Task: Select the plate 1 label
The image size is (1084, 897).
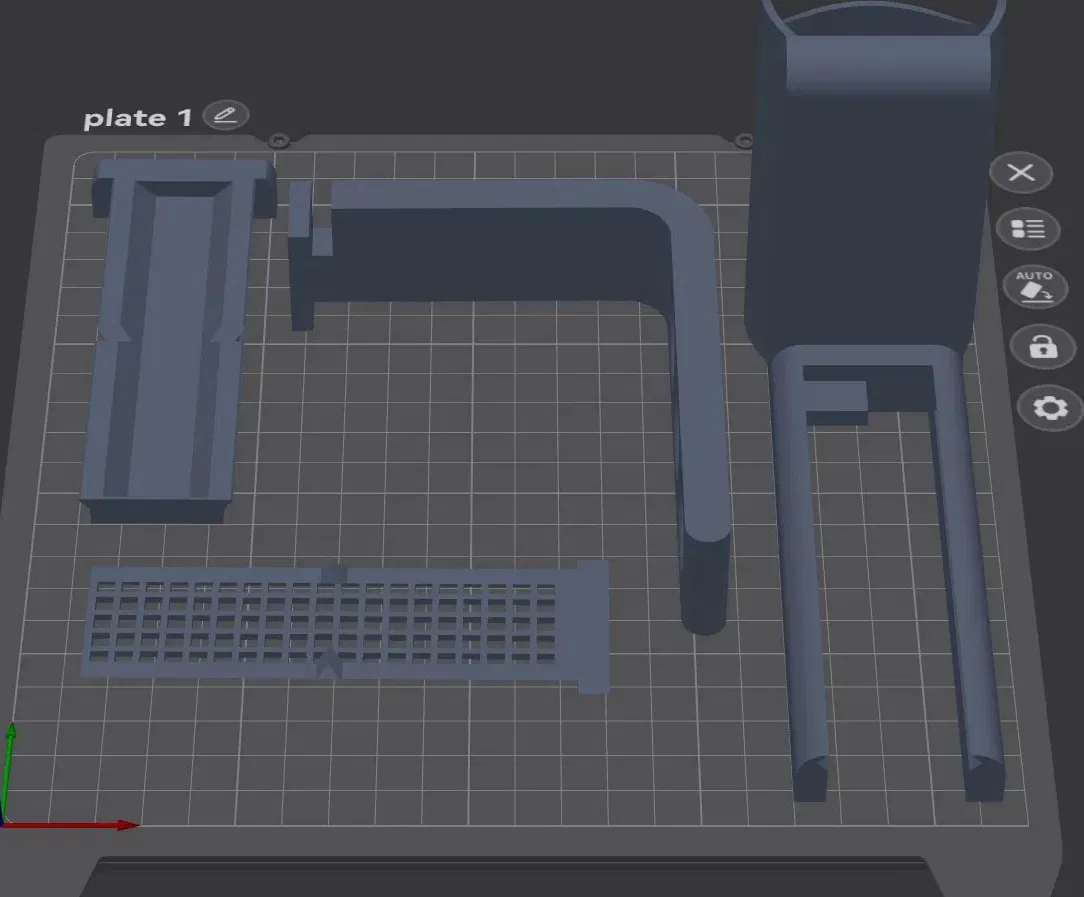Action: [137, 118]
